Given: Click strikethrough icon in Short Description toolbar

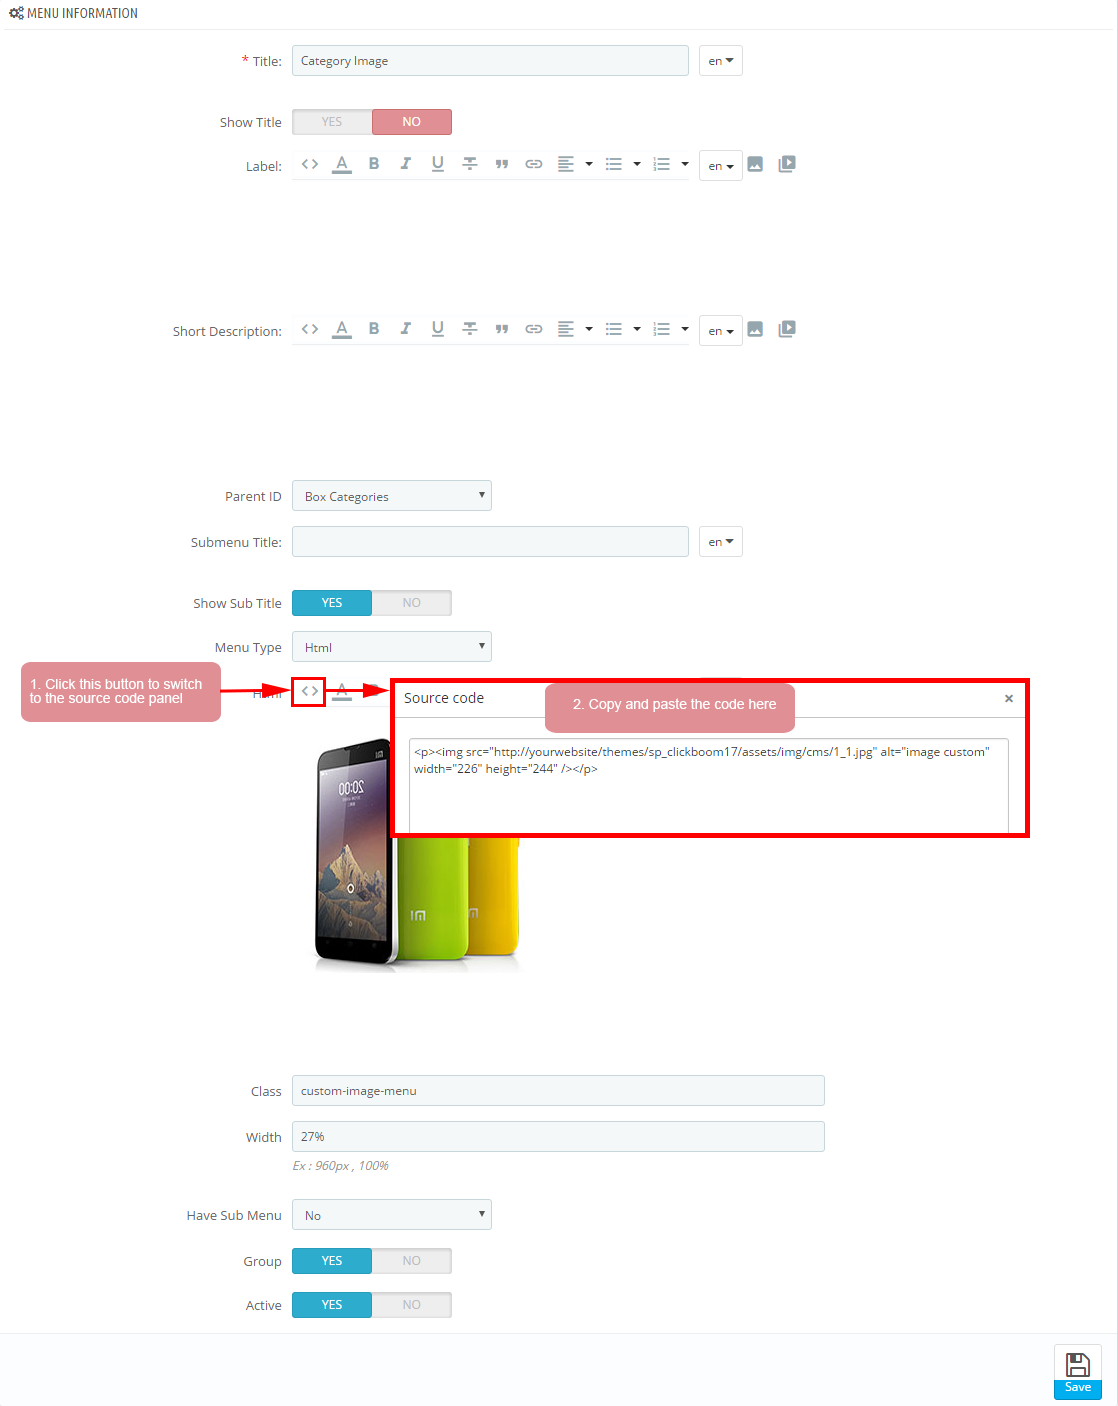Looking at the screenshot, I should pyautogui.click(x=470, y=329).
